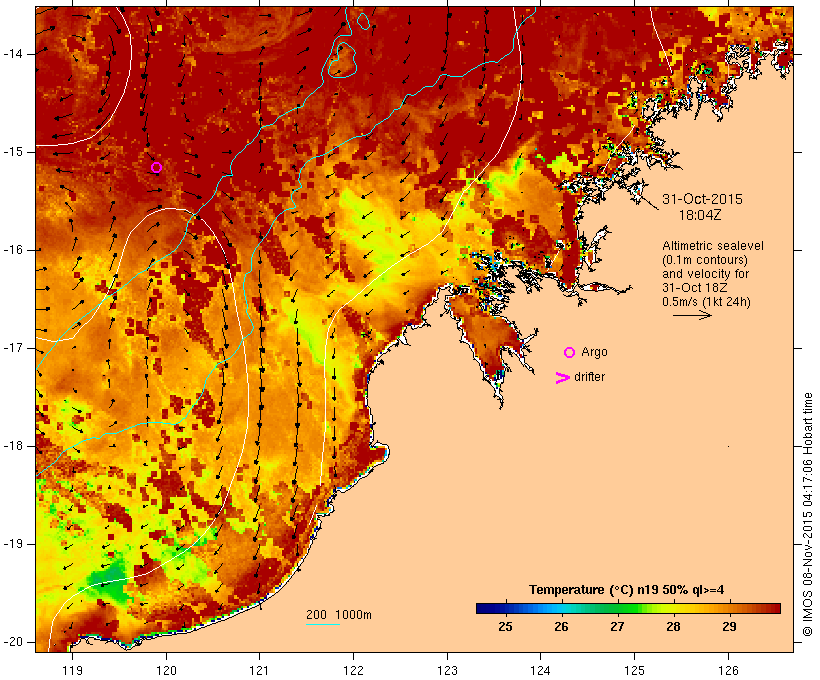Viewport: 820px width, 680px height.
Task: Click the cyan 200 1000m legend line
Action: click(323, 625)
